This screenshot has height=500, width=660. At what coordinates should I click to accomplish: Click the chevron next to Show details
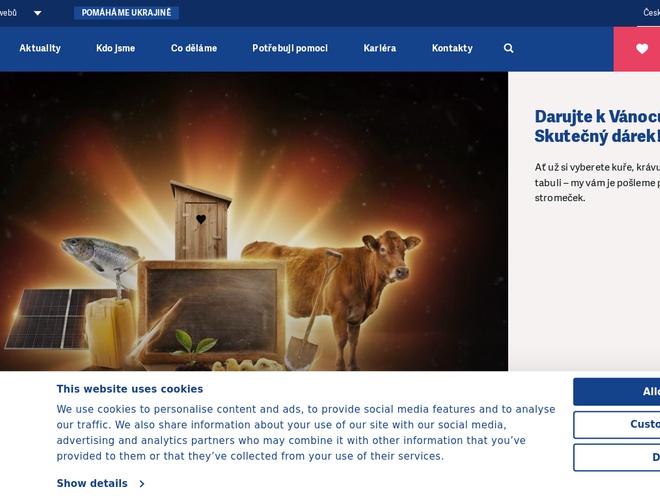pyautogui.click(x=142, y=484)
